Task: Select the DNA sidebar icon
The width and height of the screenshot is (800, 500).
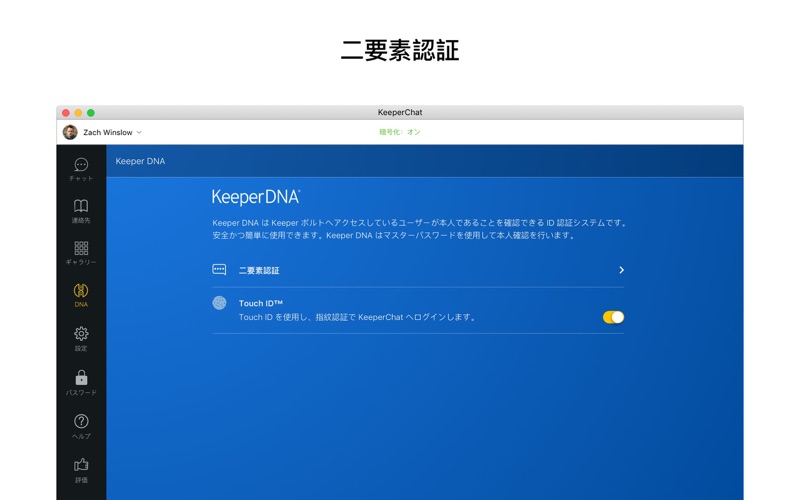Action: 81,291
